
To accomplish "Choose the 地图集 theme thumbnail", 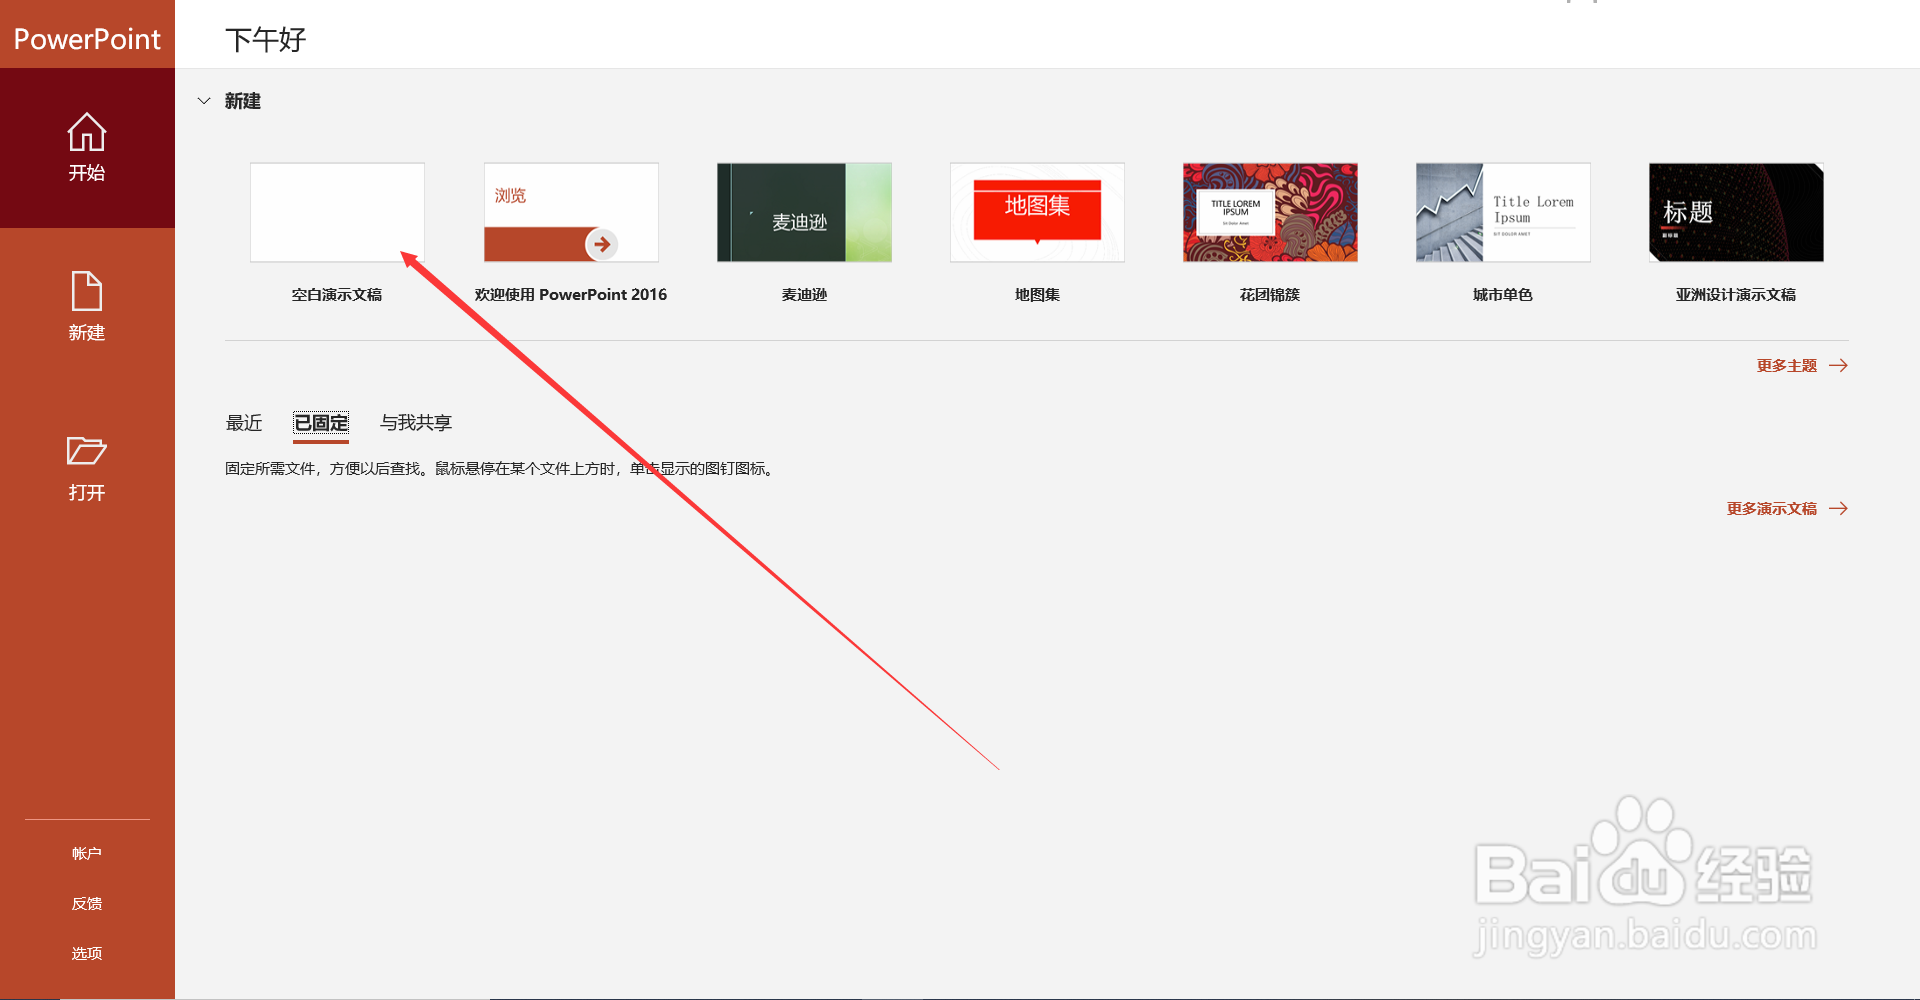I will (1037, 212).
